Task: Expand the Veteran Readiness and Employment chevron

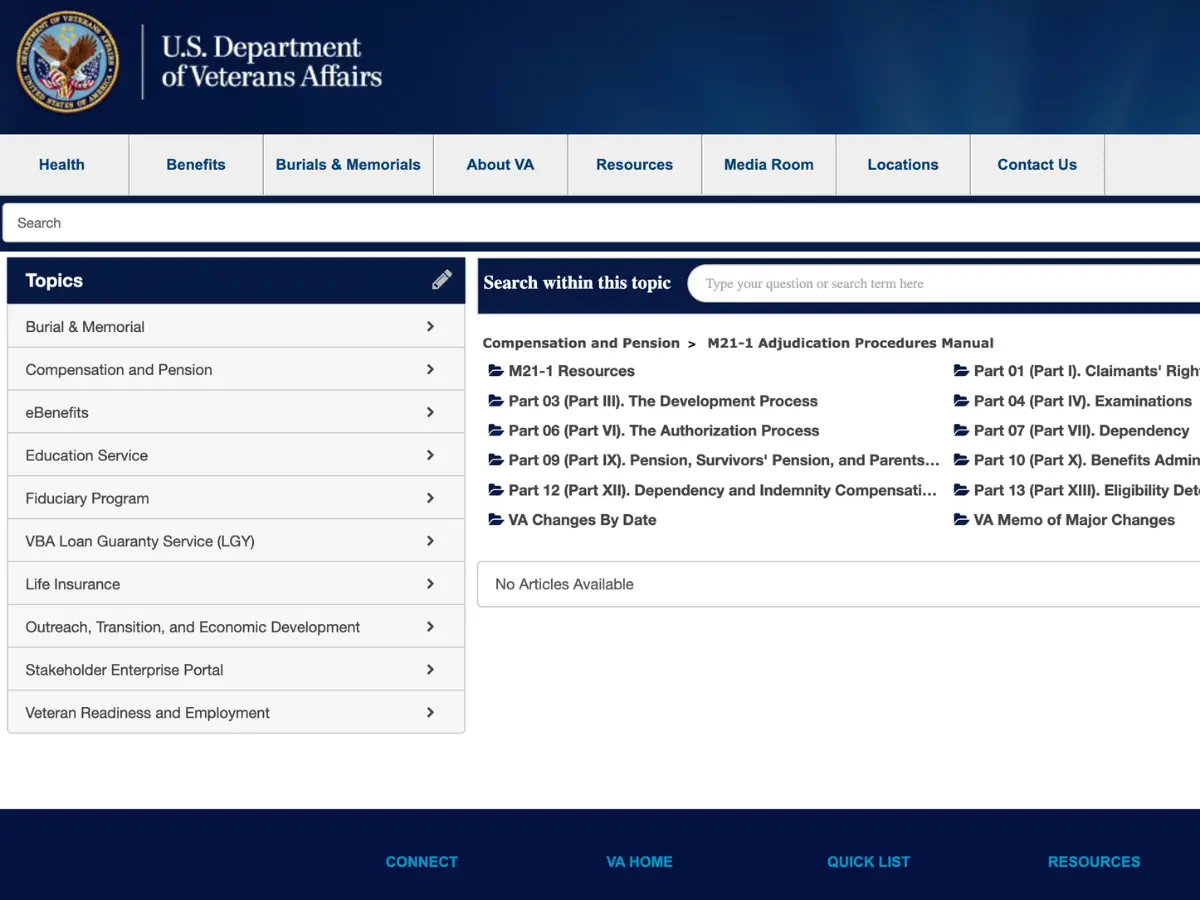Action: point(430,713)
